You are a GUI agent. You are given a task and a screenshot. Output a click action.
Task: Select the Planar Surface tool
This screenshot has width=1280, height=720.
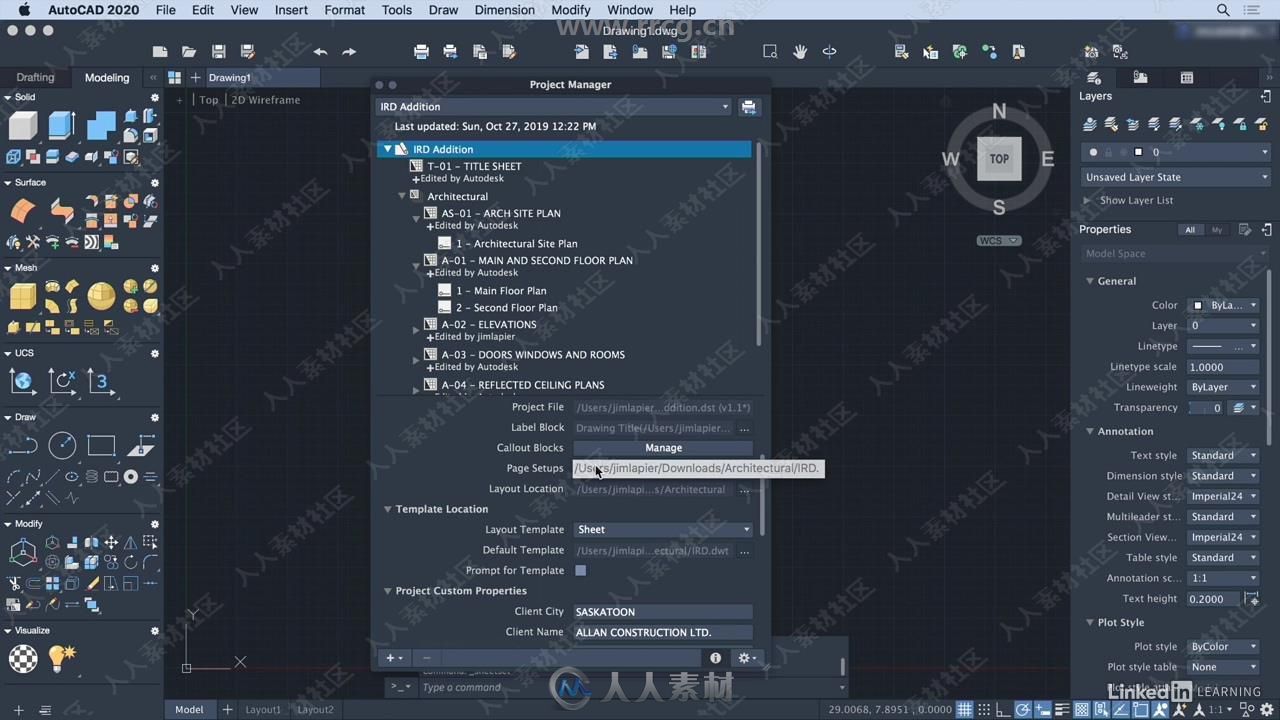[23, 211]
